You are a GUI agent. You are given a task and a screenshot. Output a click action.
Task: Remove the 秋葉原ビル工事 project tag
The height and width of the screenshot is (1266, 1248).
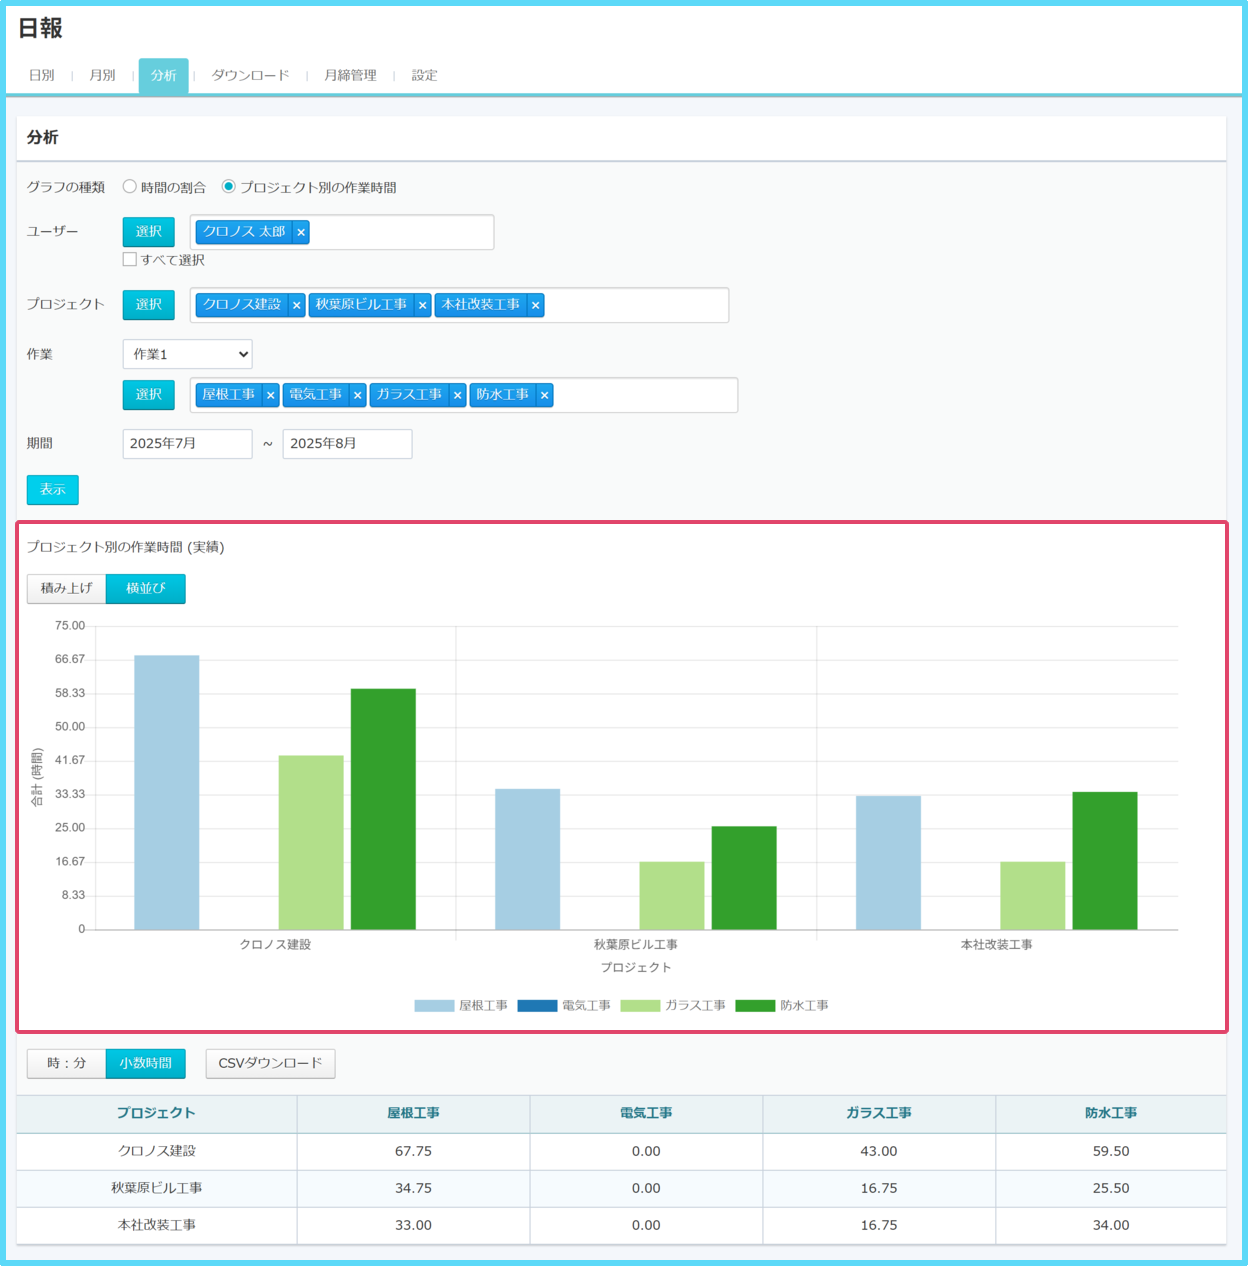423,305
